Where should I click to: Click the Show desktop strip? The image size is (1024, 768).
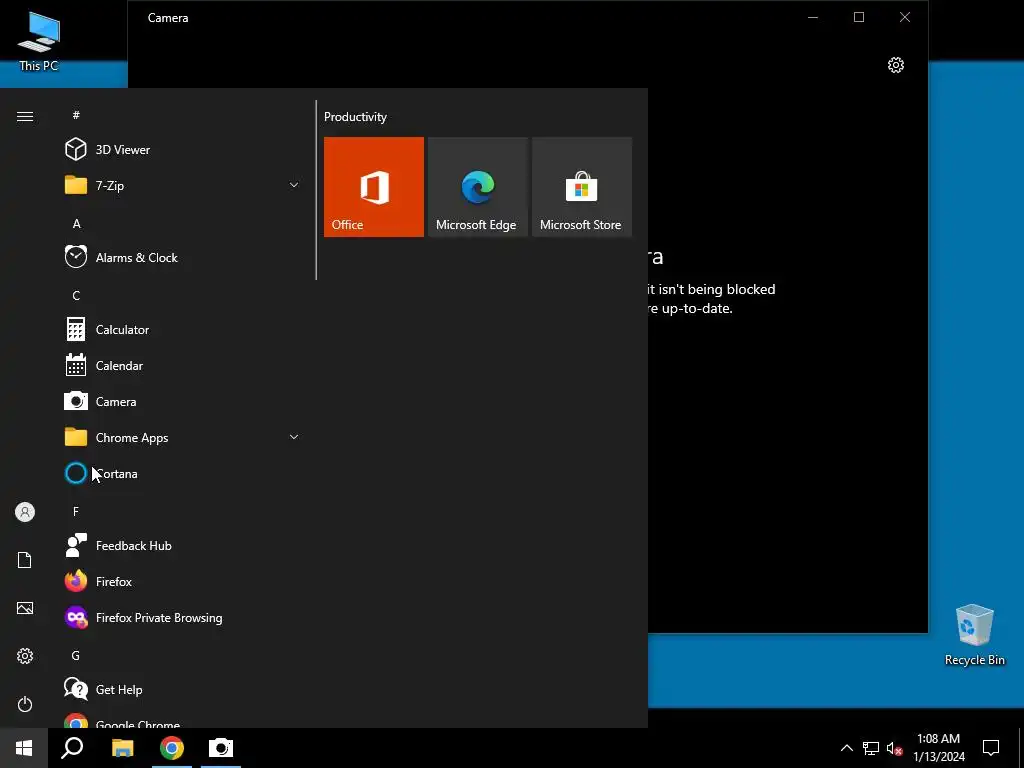(x=1021, y=748)
